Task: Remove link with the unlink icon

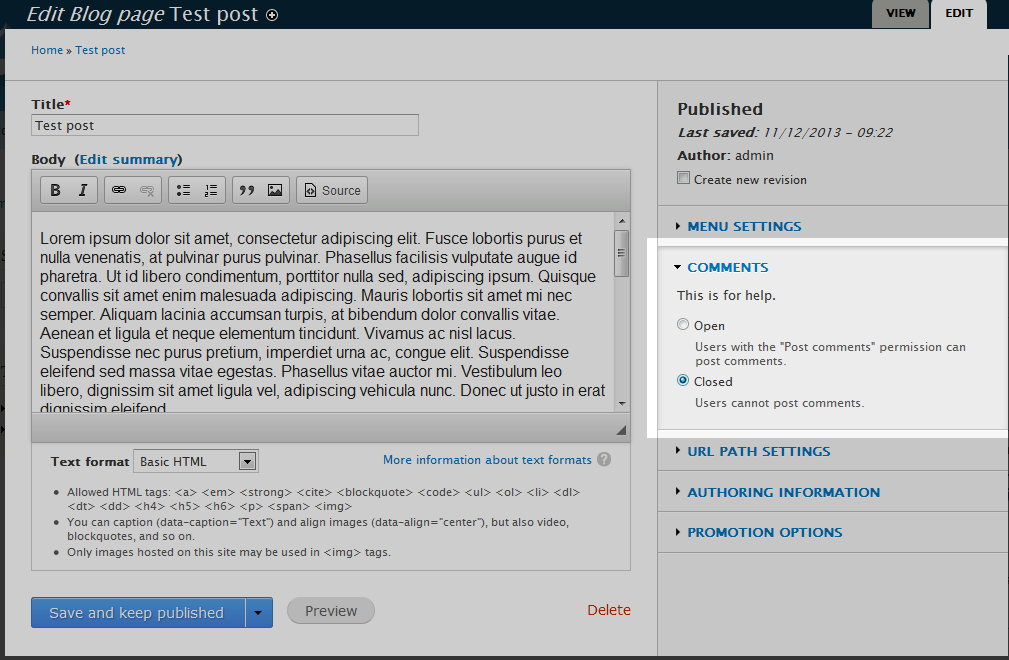Action: [x=147, y=190]
